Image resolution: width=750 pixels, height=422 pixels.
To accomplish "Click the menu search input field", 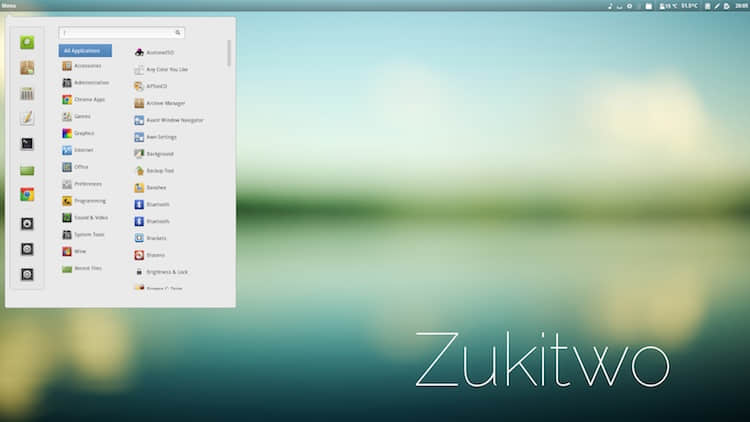I will pos(121,33).
